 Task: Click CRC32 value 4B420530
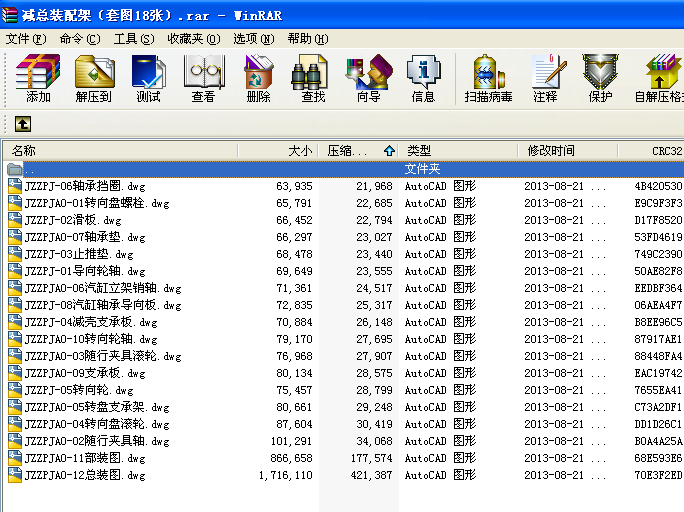[658, 186]
